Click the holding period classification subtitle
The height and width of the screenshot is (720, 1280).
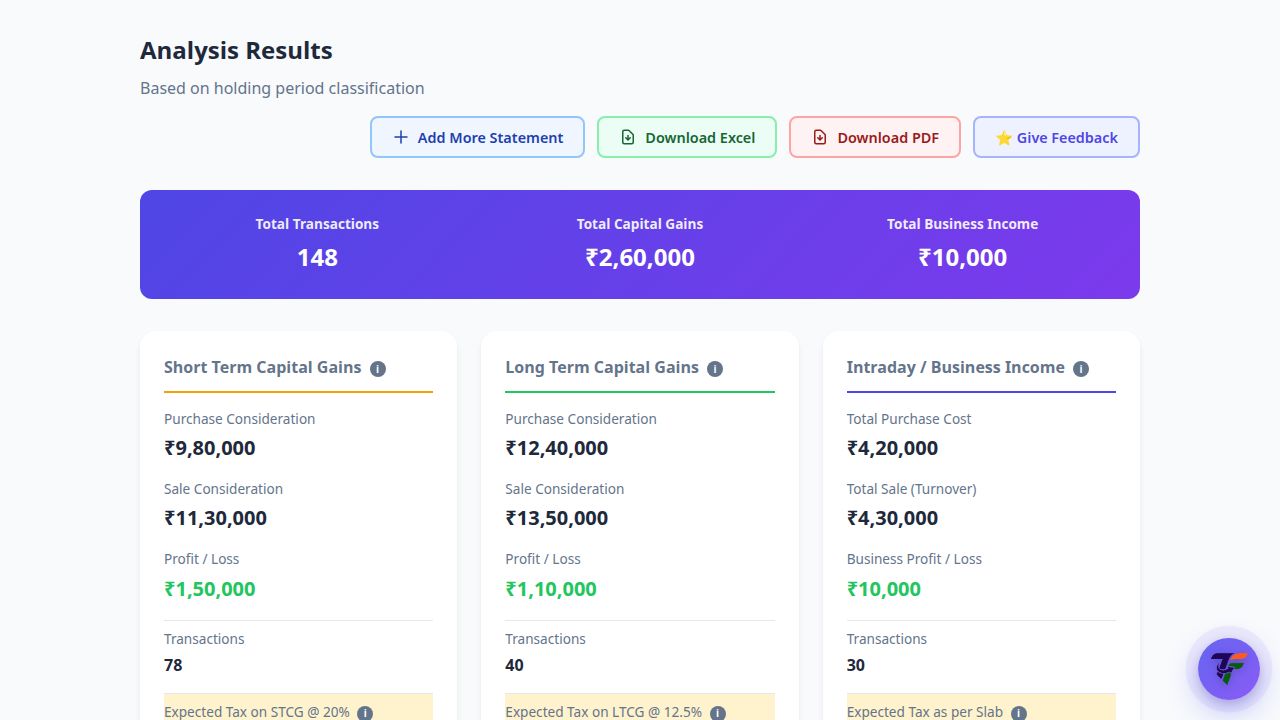click(282, 88)
